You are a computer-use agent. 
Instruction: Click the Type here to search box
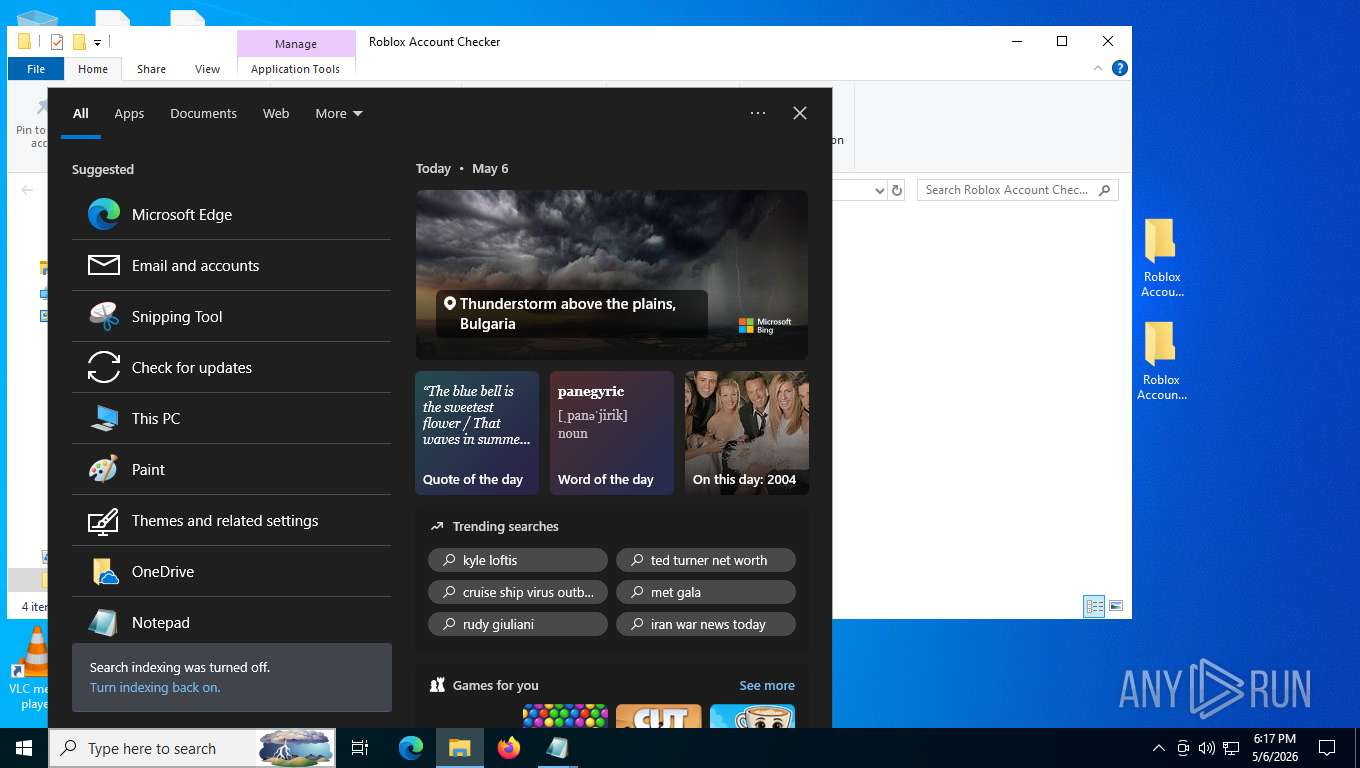pyautogui.click(x=194, y=748)
